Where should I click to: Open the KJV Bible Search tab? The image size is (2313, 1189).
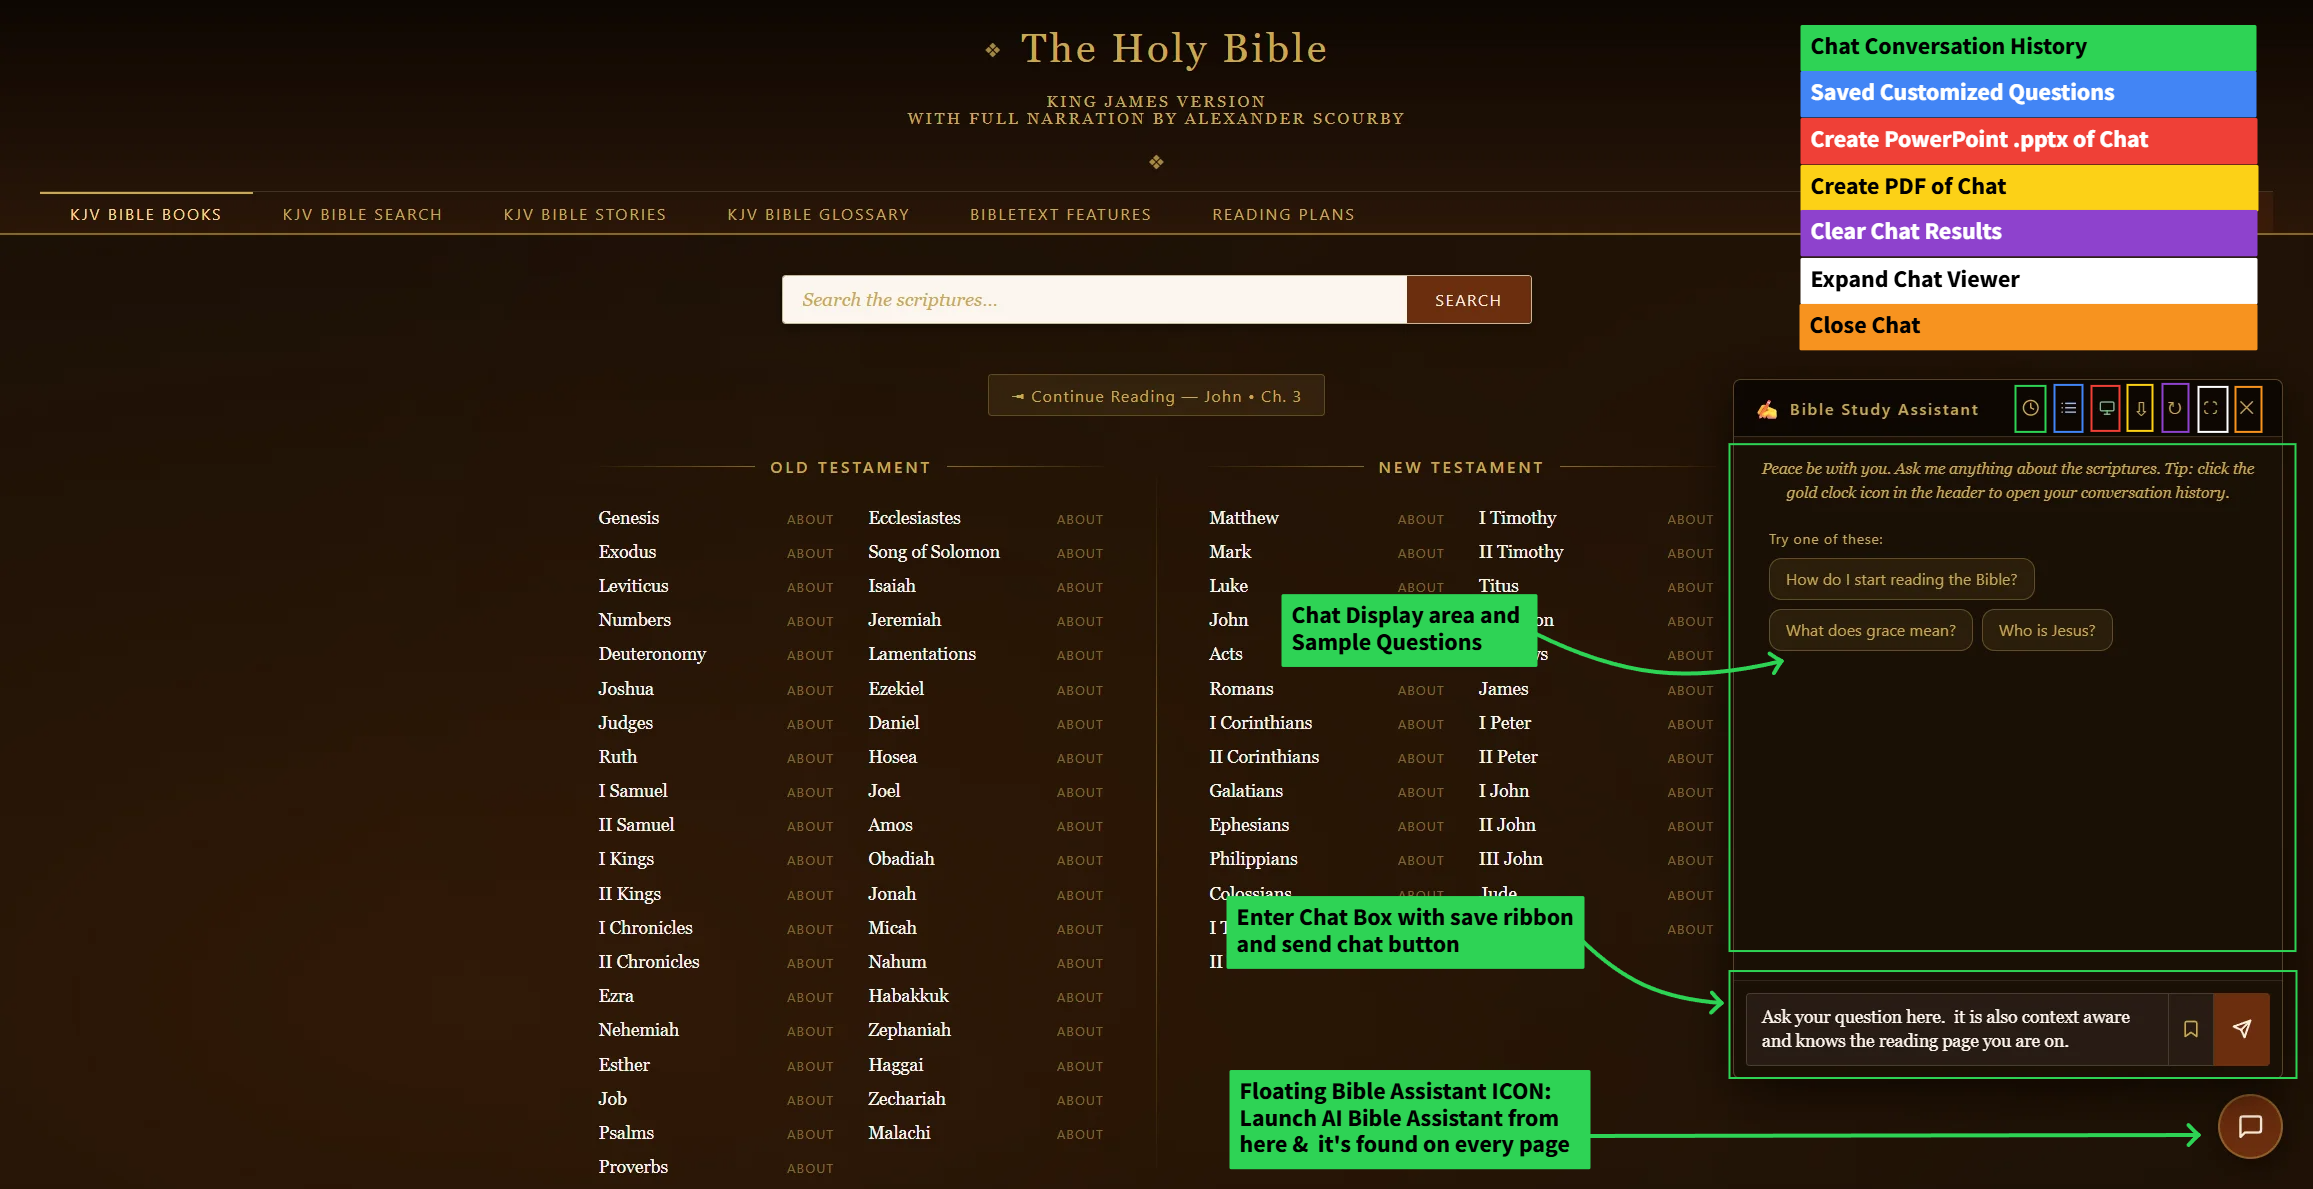pos(362,214)
